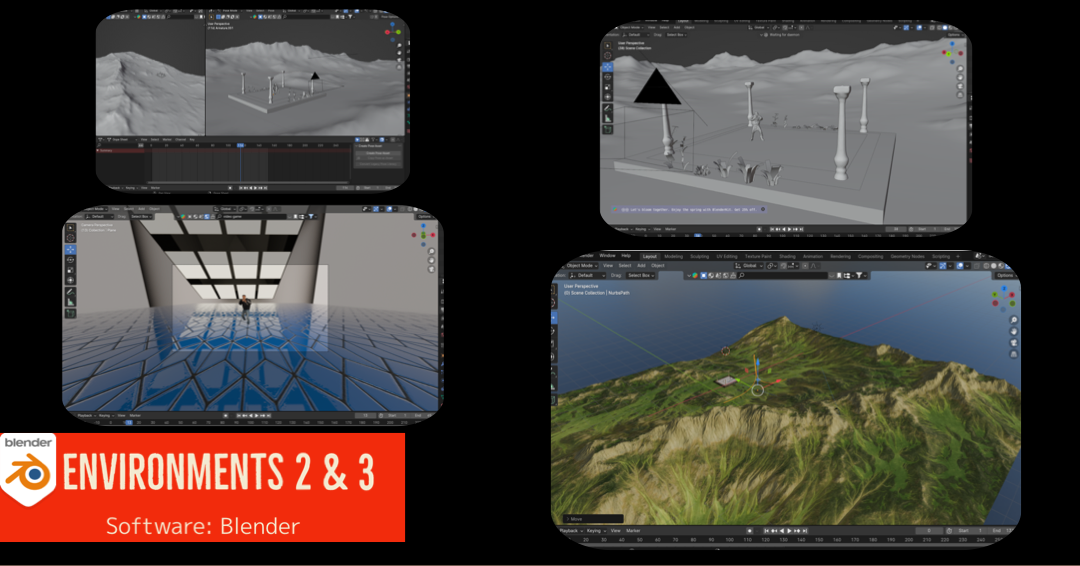1080x566 pixels.
Task: Open the Default orientation dropdown in terrain window
Action: [x=587, y=275]
